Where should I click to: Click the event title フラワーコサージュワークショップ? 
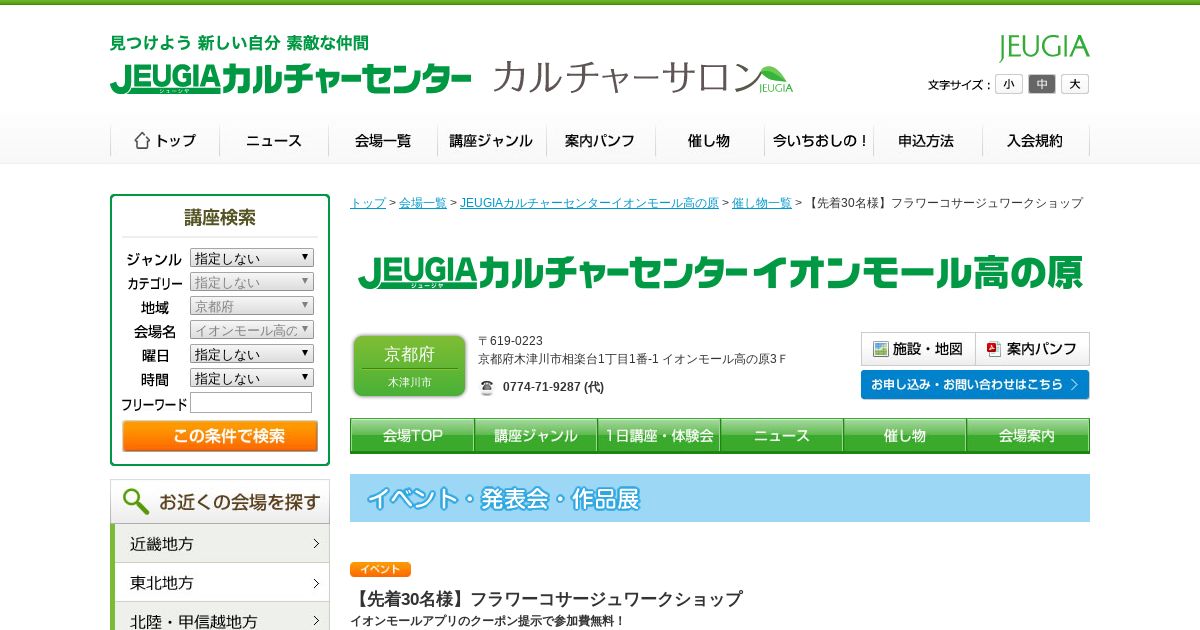point(546,599)
